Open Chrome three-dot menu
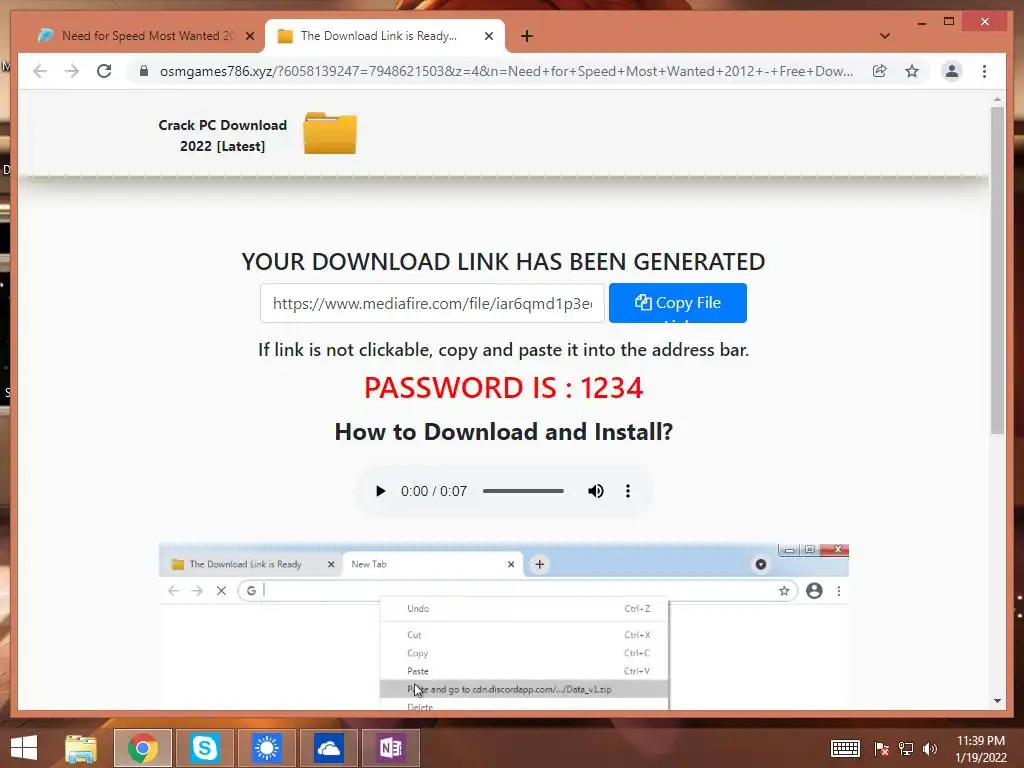 coord(984,71)
